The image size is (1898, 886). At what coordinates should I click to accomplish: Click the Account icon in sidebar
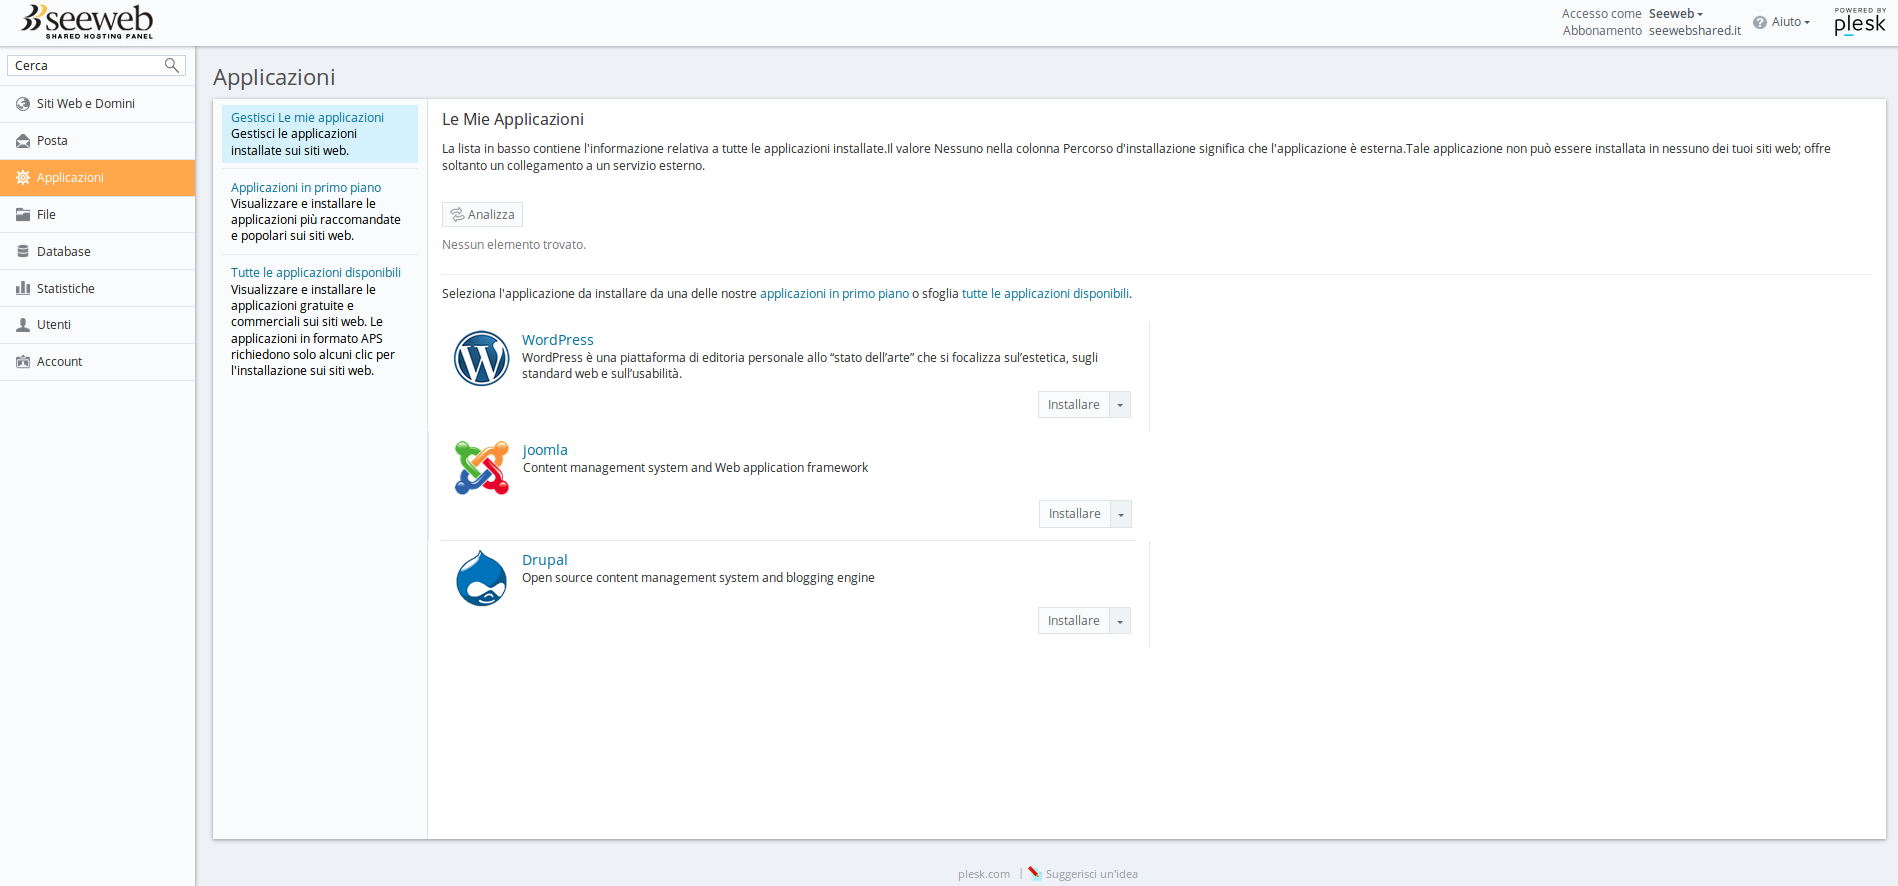click(23, 362)
